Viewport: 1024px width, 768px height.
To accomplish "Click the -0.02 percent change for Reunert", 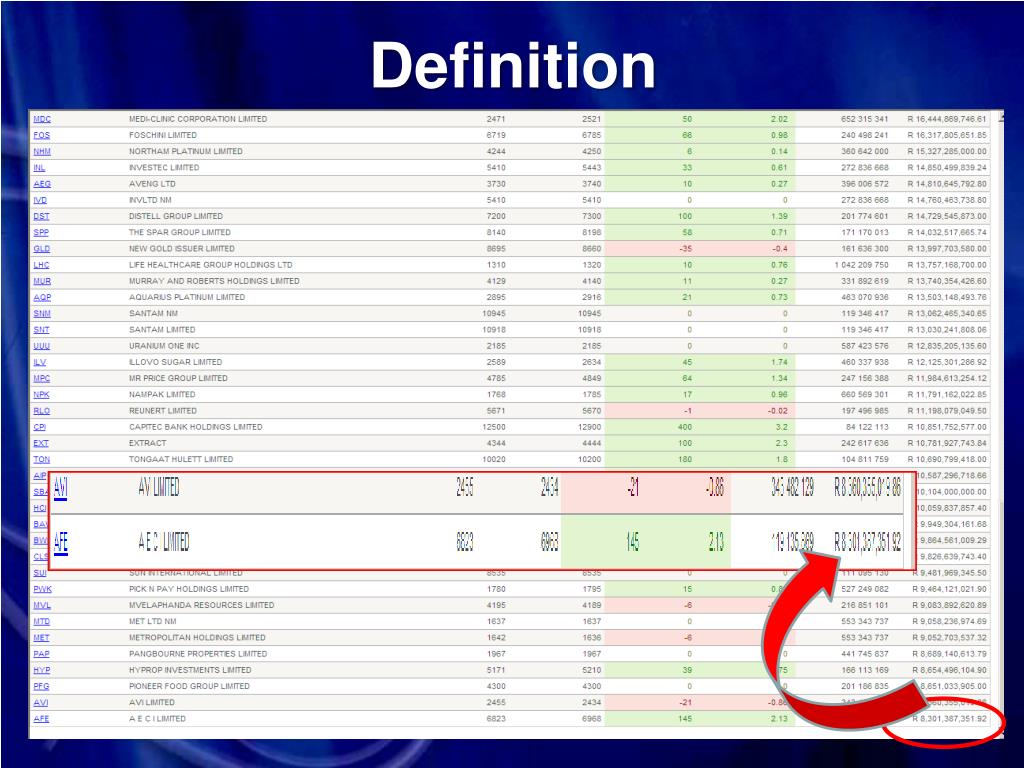I will (777, 411).
